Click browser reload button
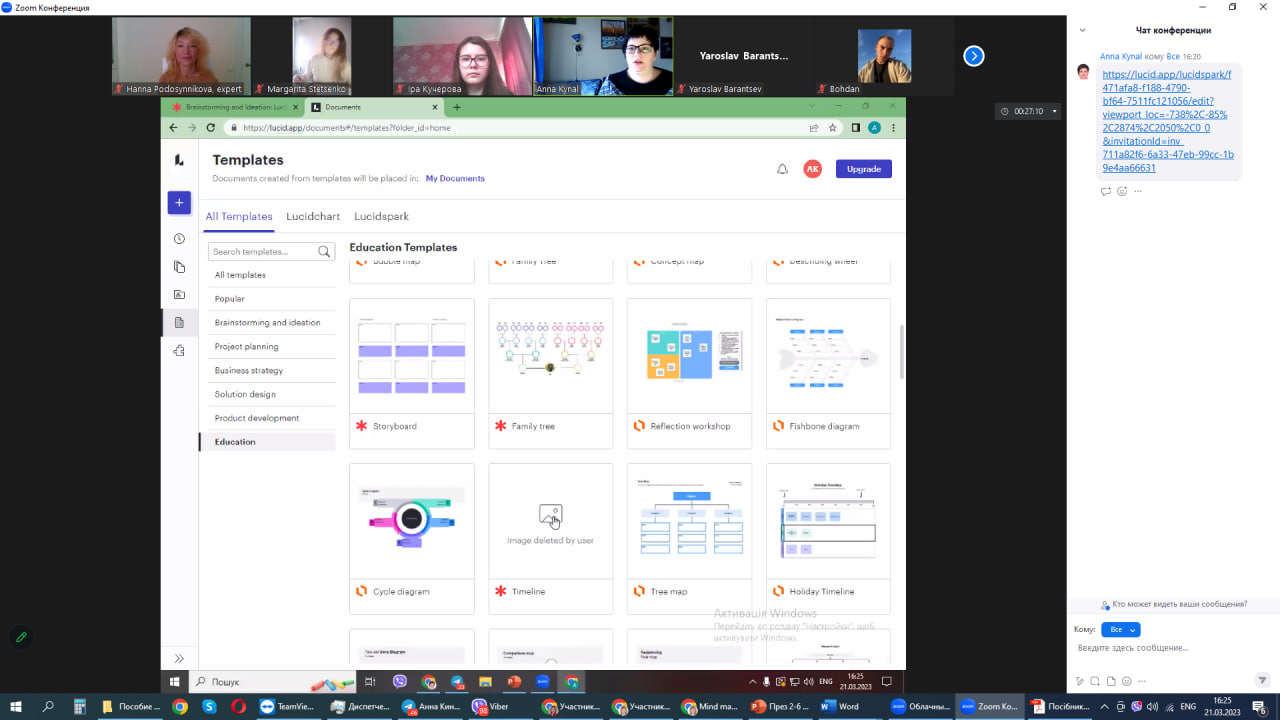Image resolution: width=1280 pixels, height=720 pixels. (210, 128)
